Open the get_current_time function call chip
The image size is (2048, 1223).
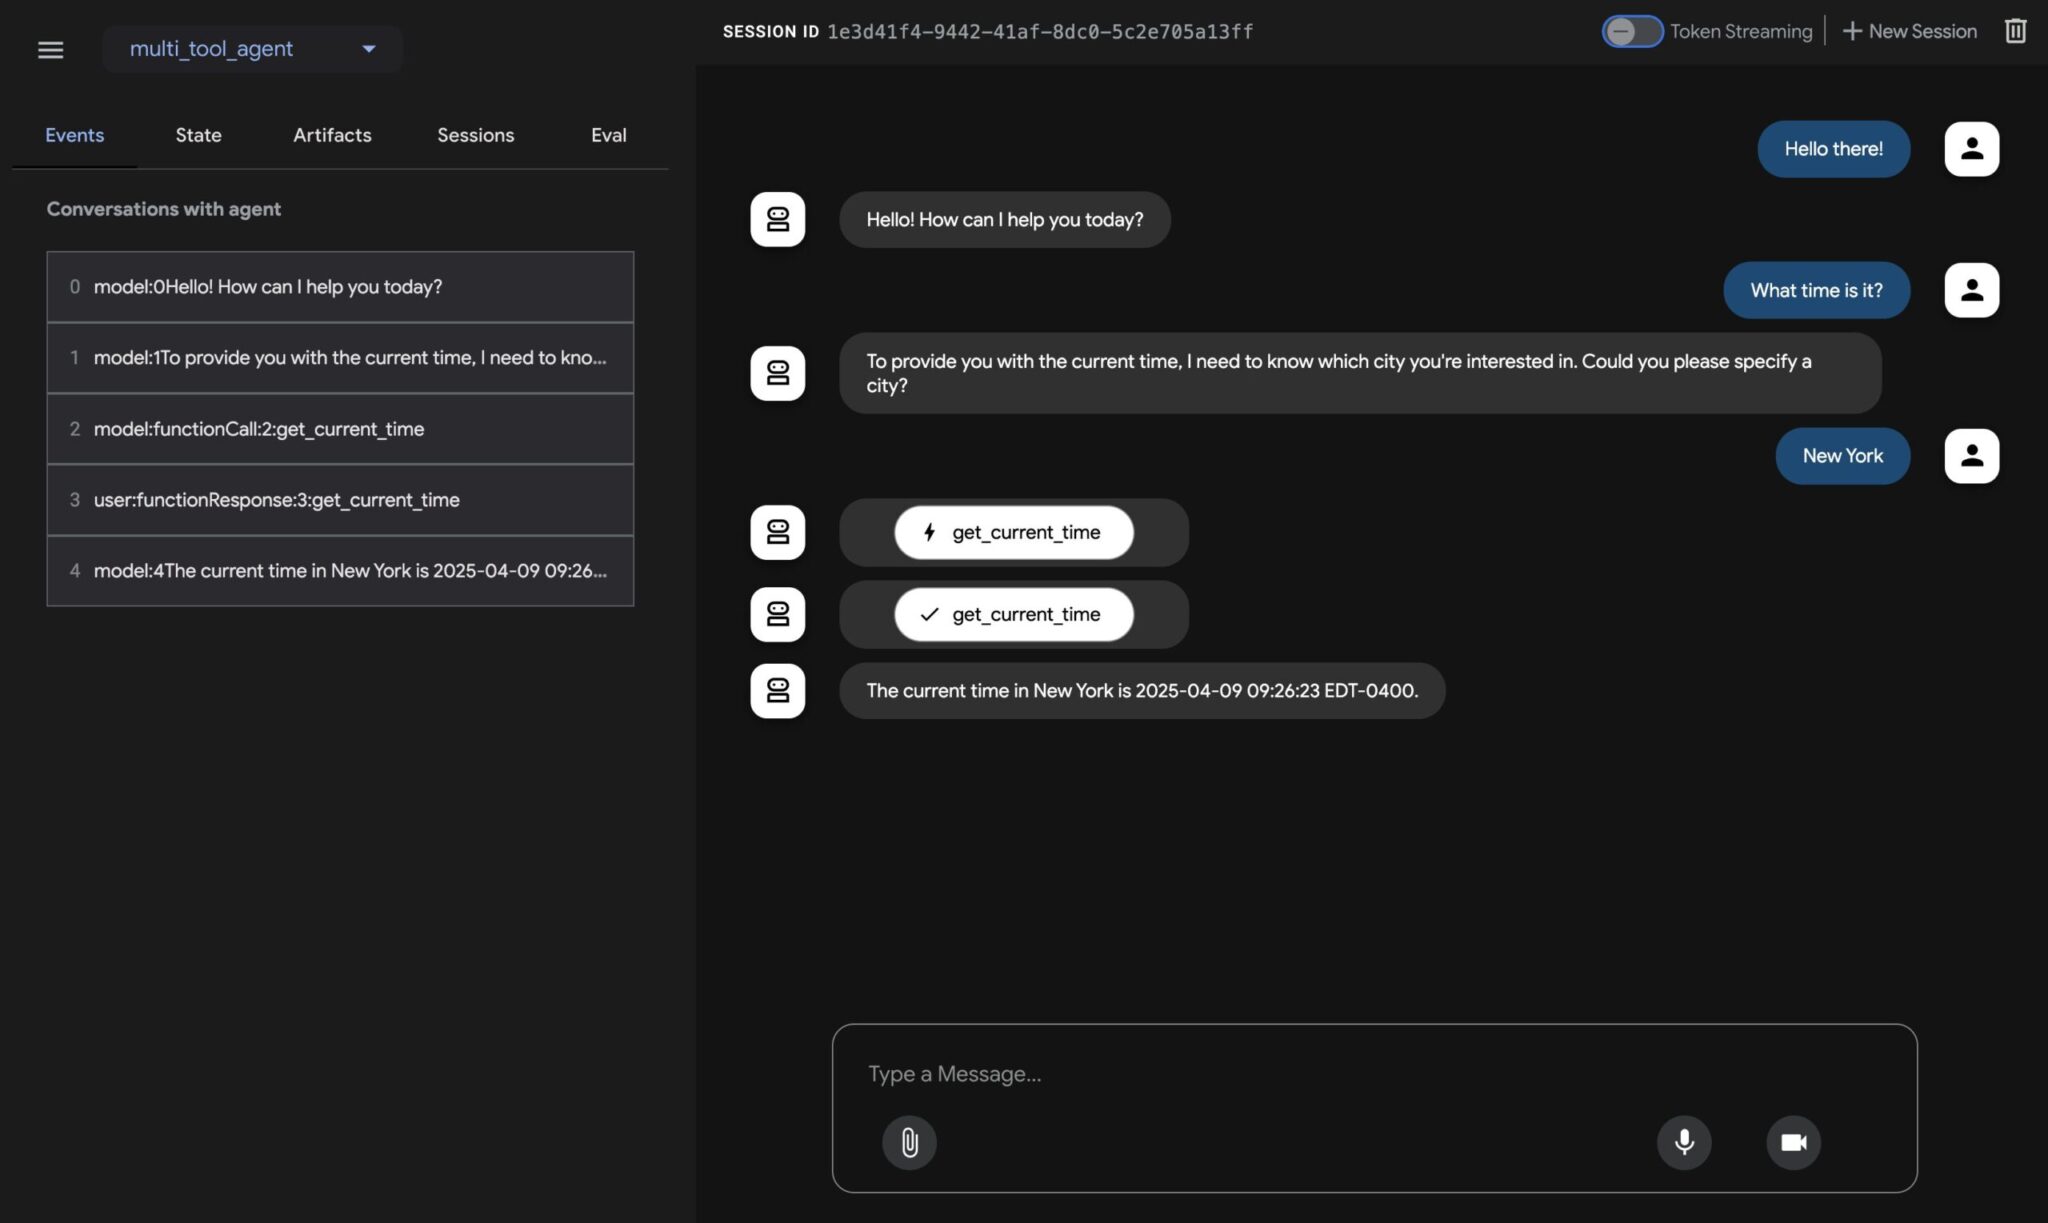[x=1013, y=532]
